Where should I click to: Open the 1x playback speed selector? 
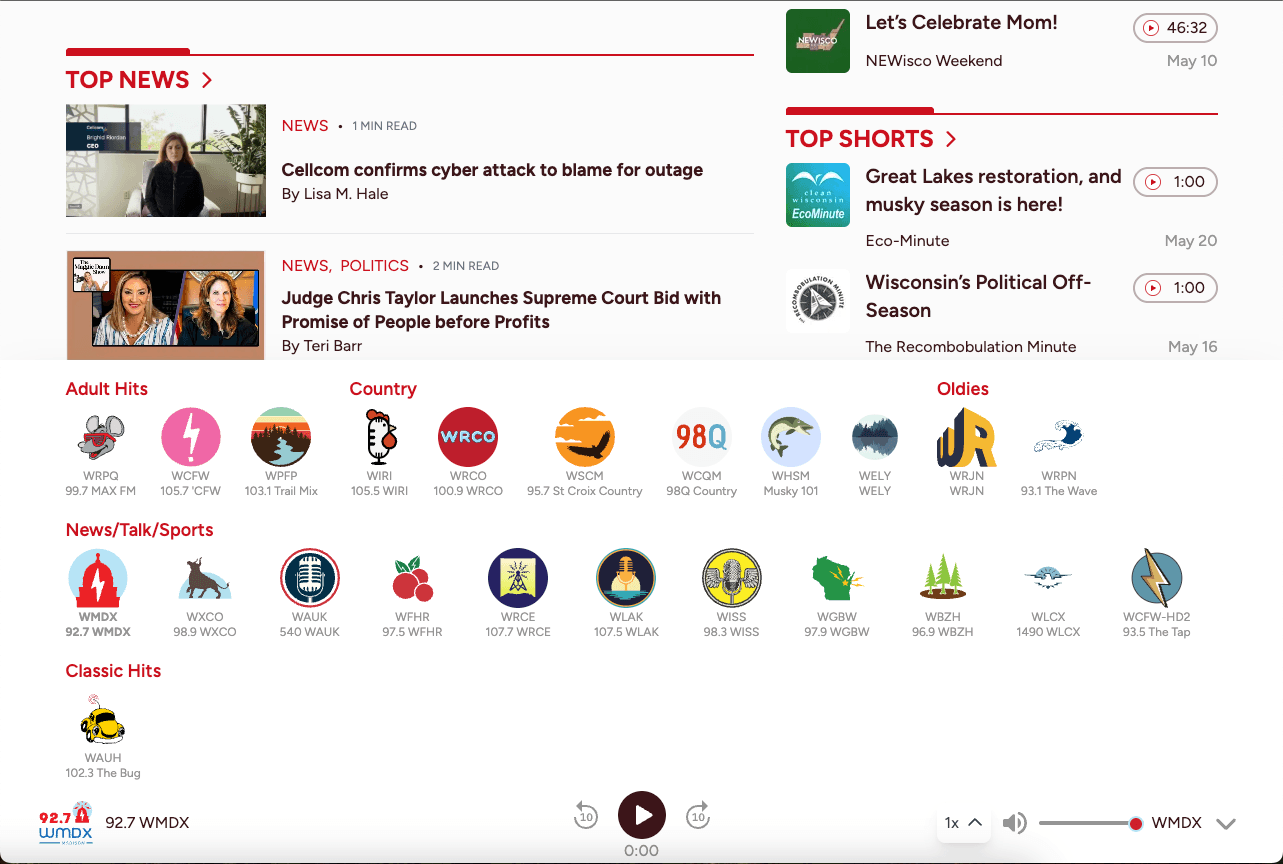964,823
